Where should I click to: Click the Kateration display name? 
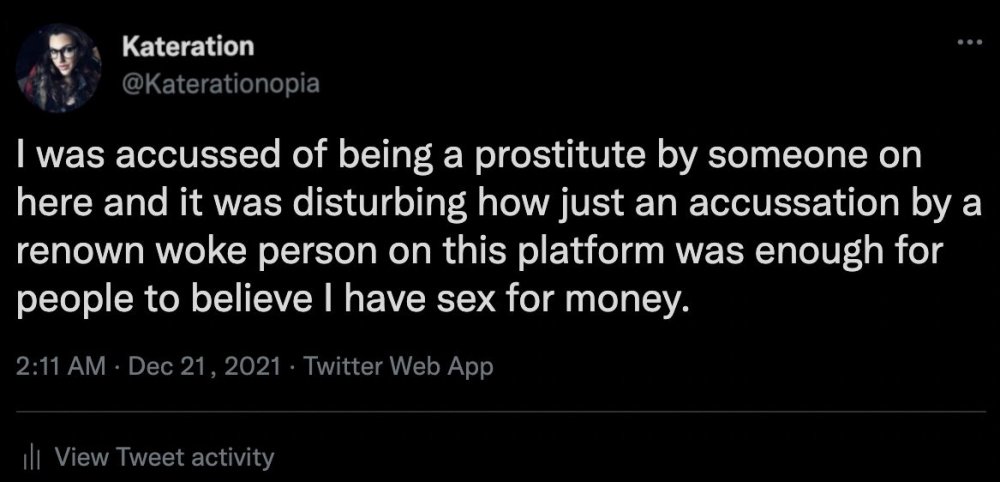(187, 46)
